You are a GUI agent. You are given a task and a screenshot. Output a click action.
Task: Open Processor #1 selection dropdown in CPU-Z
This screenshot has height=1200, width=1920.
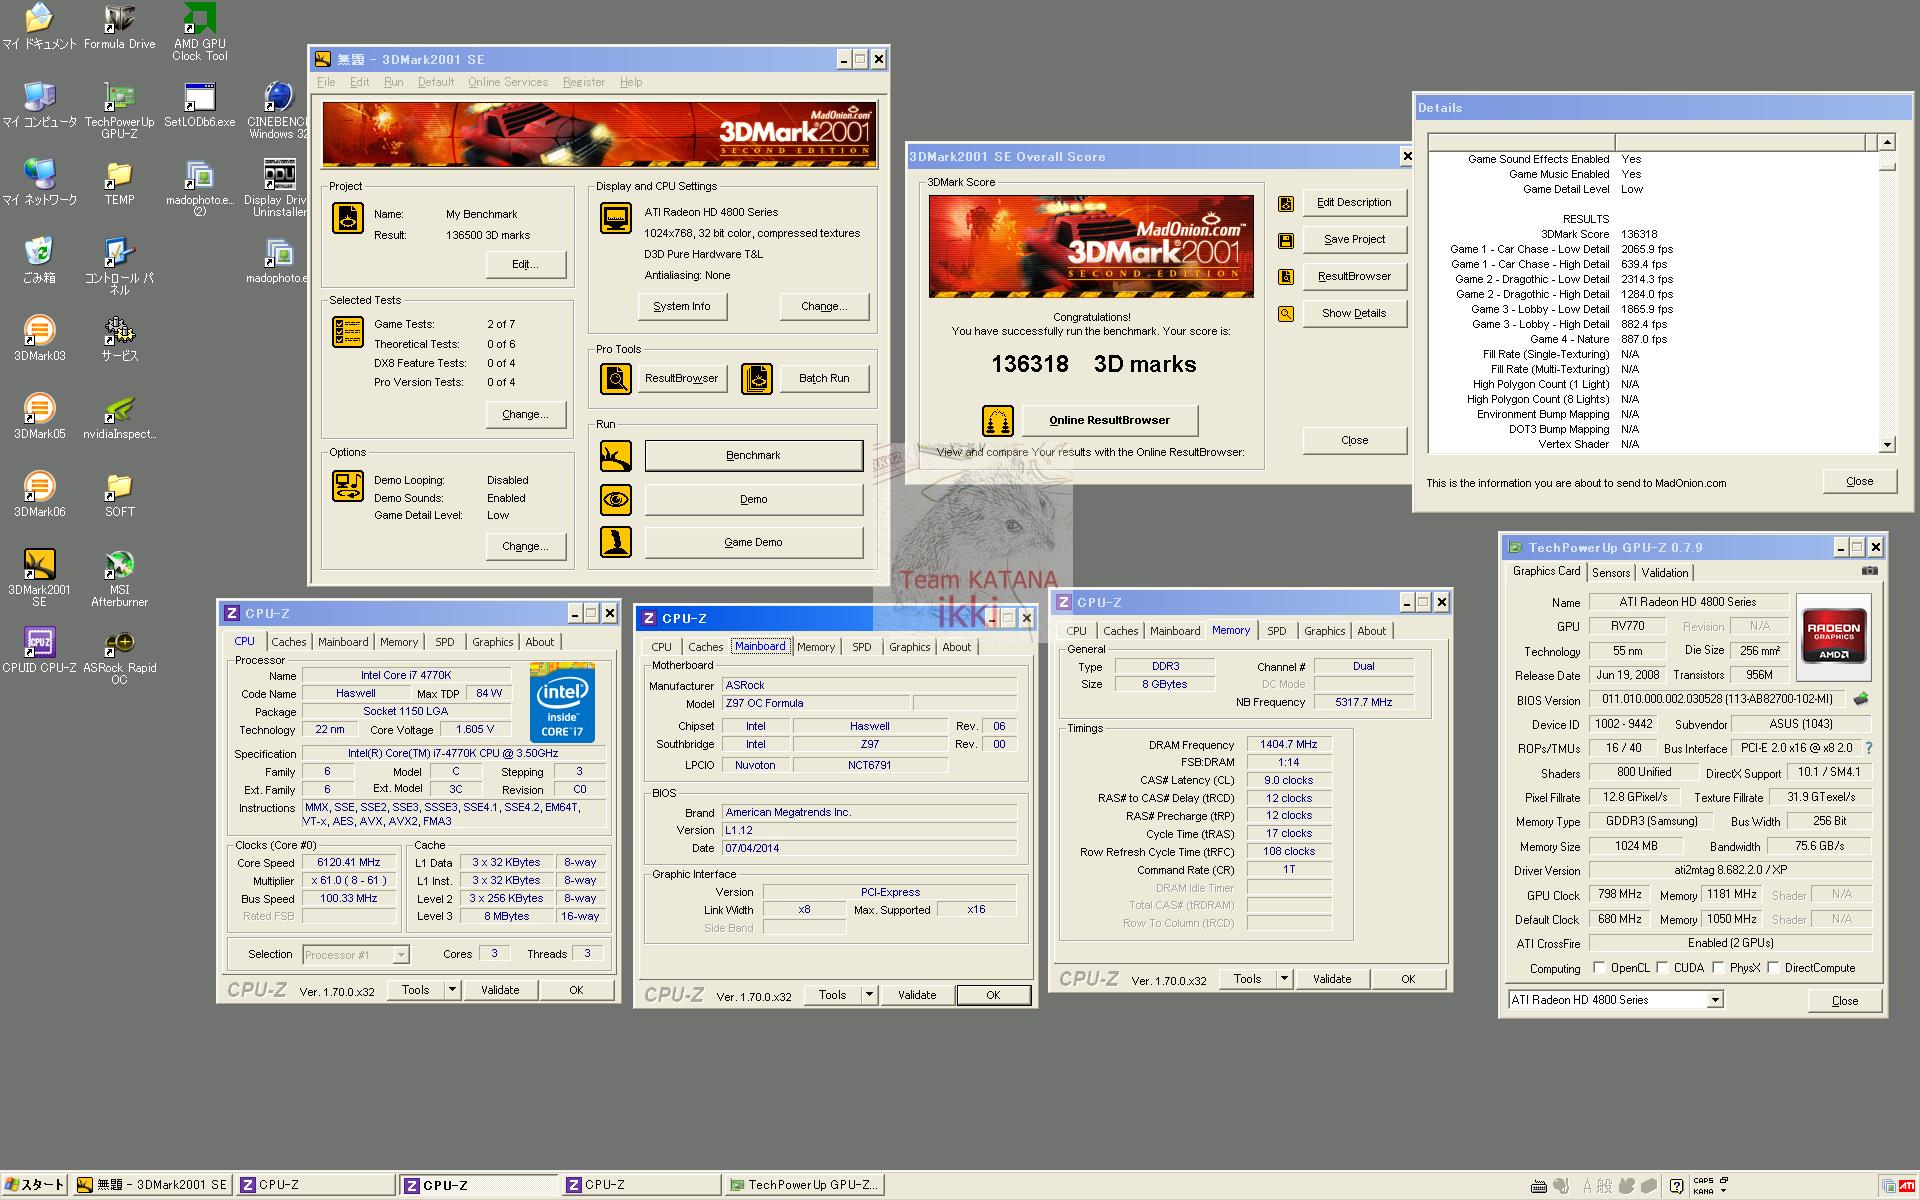click(400, 955)
